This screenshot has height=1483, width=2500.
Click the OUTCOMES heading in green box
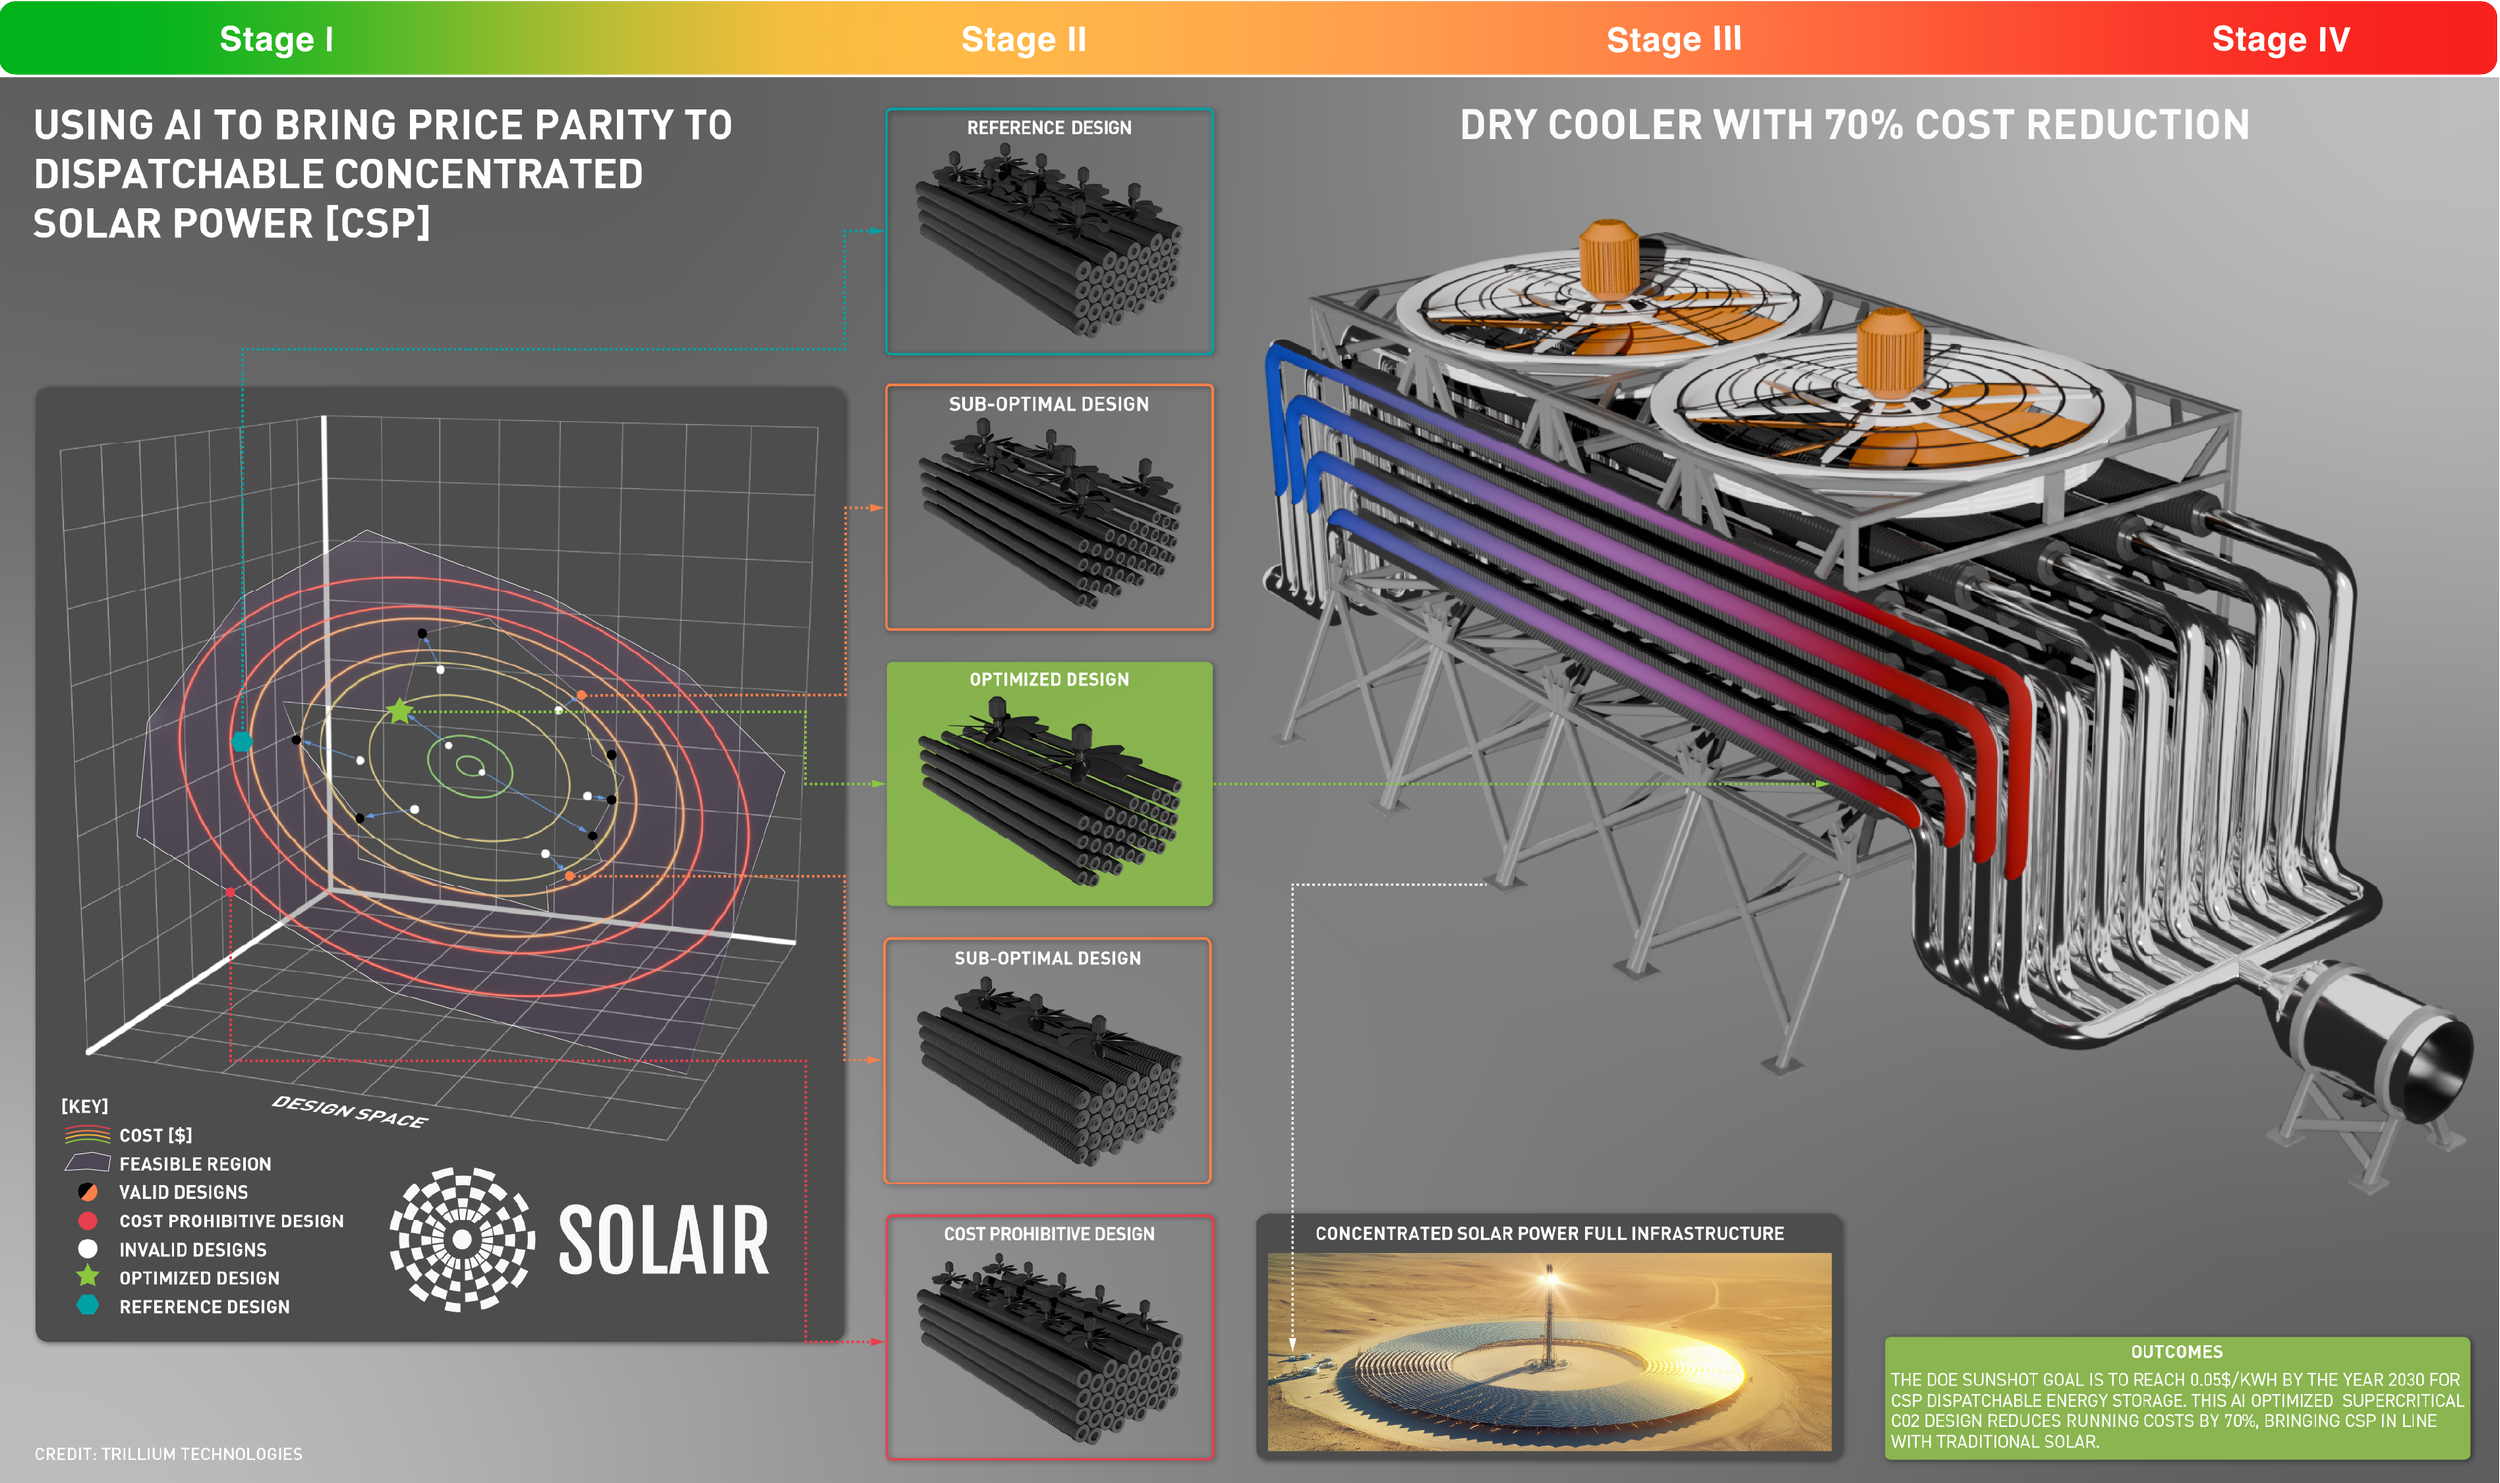pos(2176,1352)
